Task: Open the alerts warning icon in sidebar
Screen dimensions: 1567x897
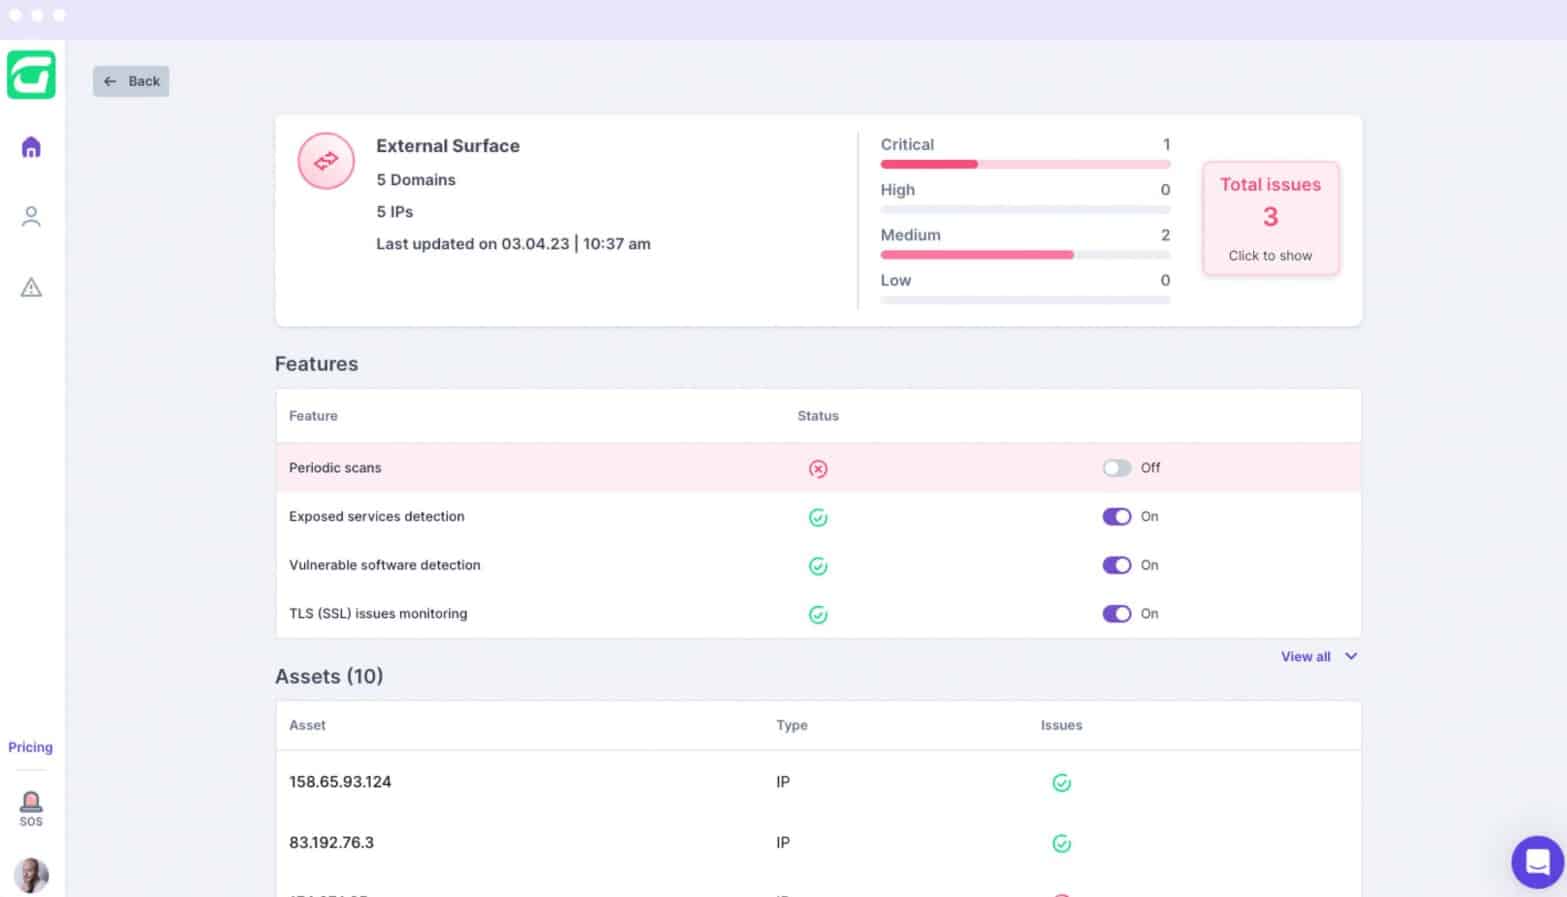Action: [31, 288]
